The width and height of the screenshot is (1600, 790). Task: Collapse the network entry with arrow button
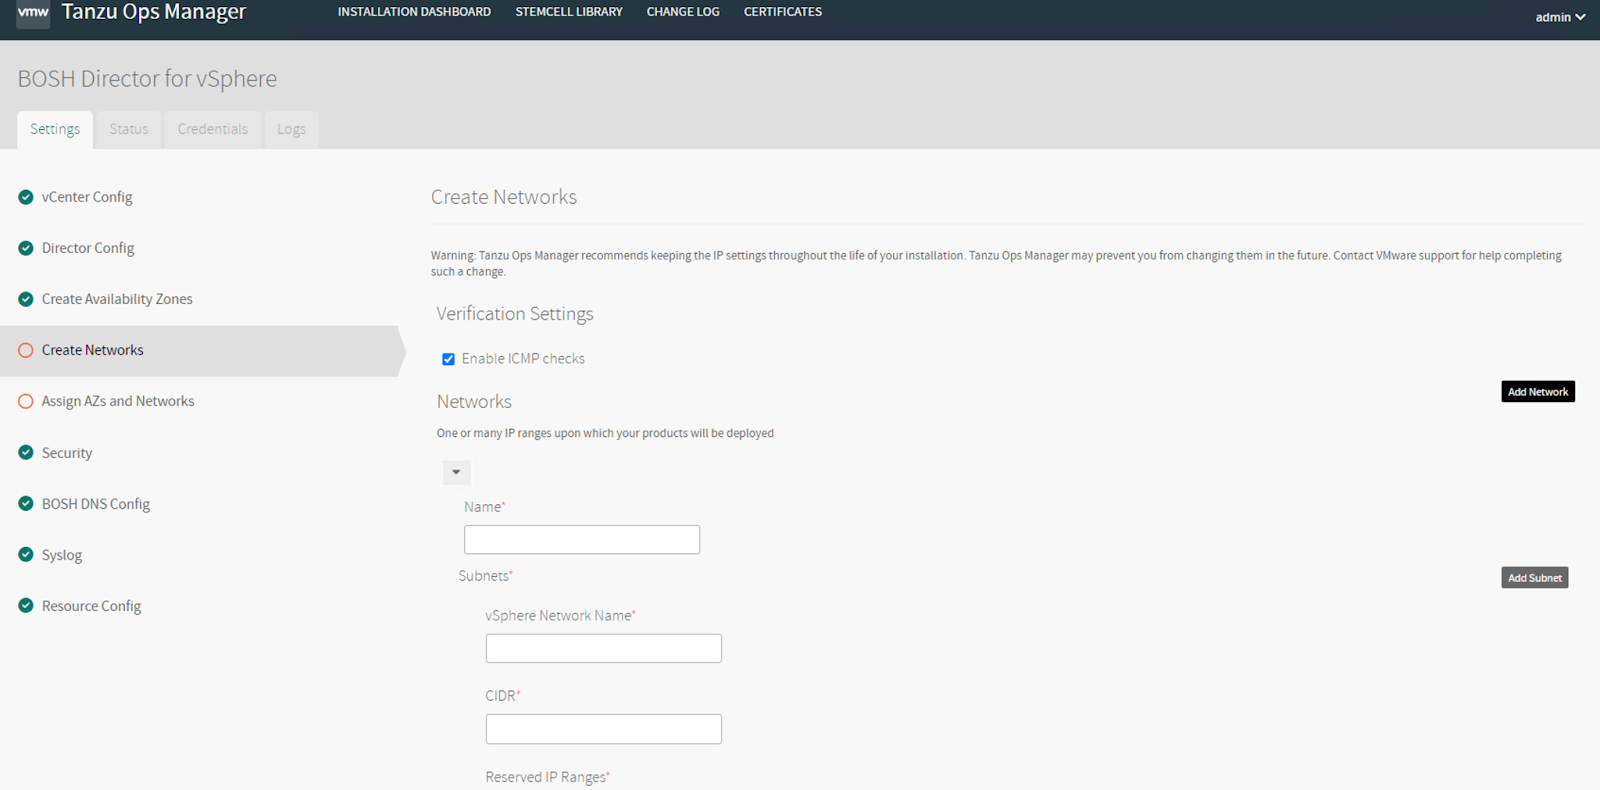tap(456, 472)
